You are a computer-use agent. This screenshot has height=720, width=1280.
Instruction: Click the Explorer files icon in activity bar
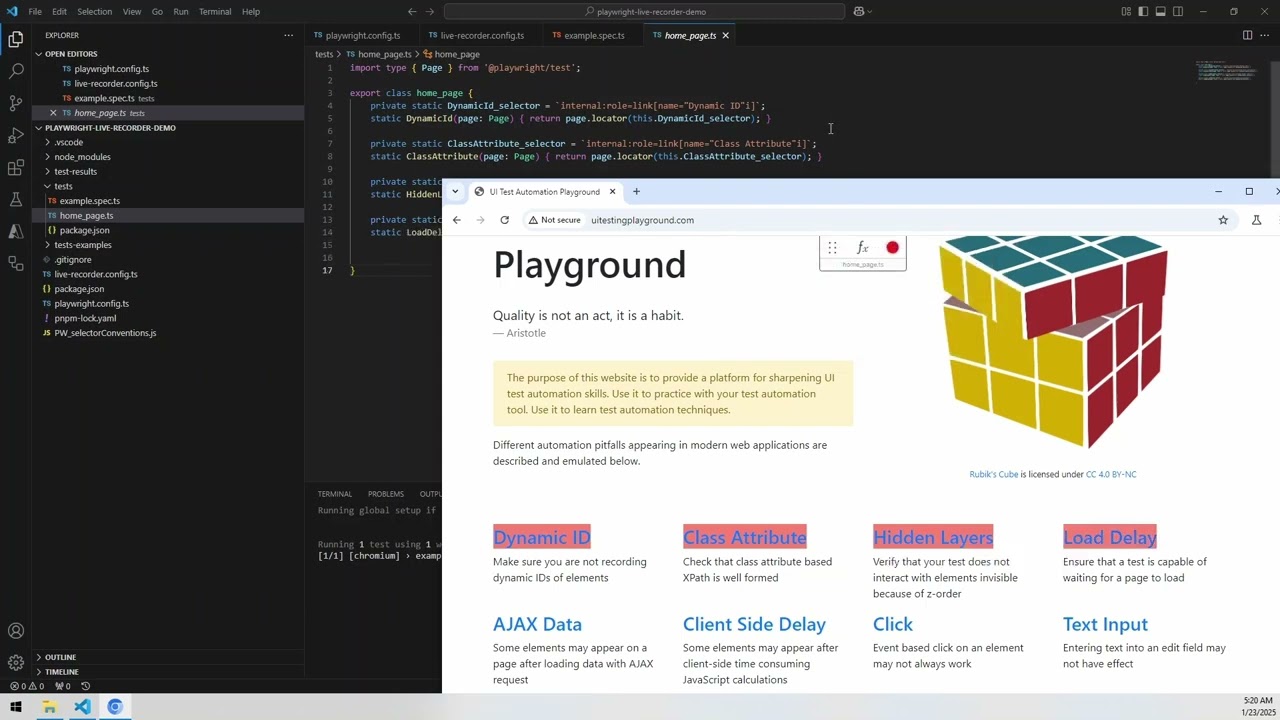click(16, 39)
